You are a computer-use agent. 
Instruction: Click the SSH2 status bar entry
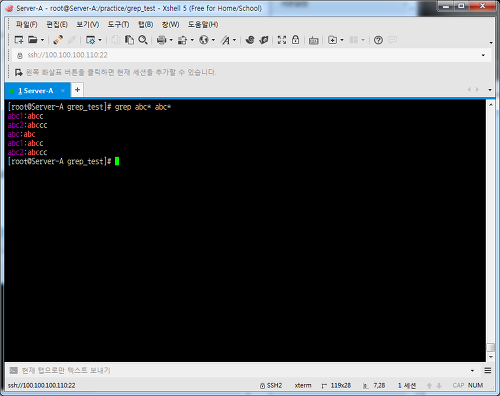(271, 386)
